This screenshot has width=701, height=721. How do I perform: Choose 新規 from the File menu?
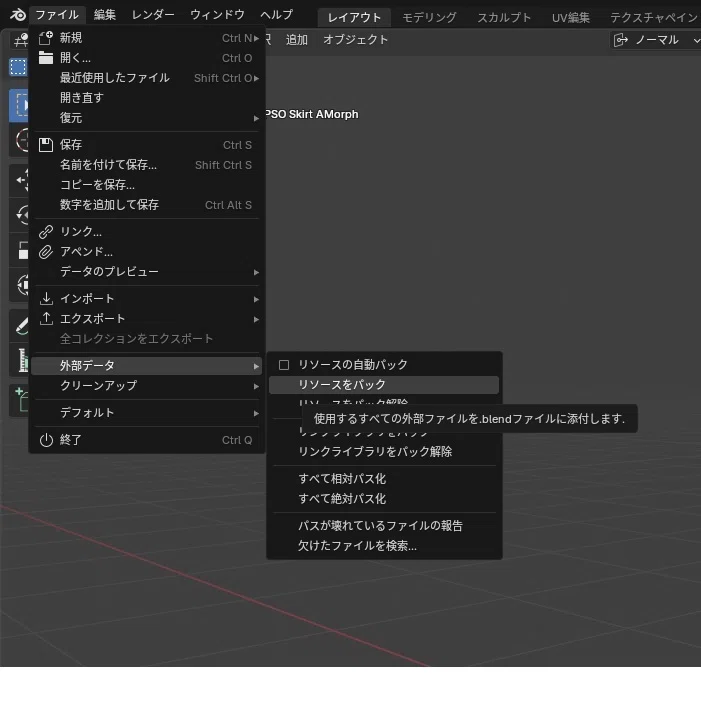click(x=147, y=38)
